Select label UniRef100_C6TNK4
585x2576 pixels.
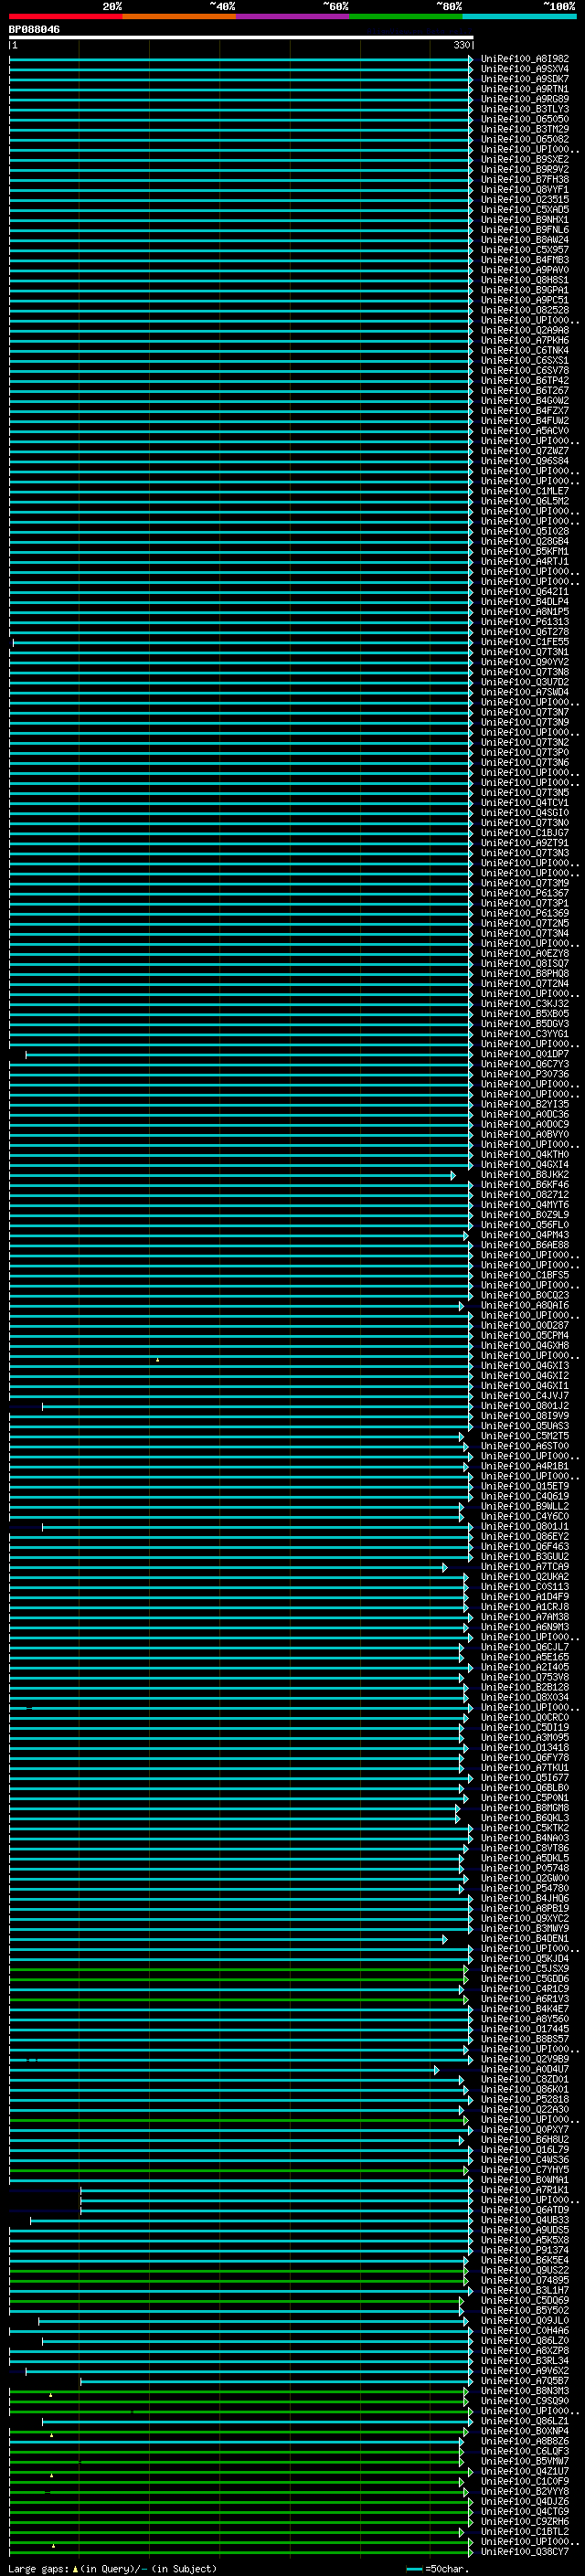pos(525,350)
